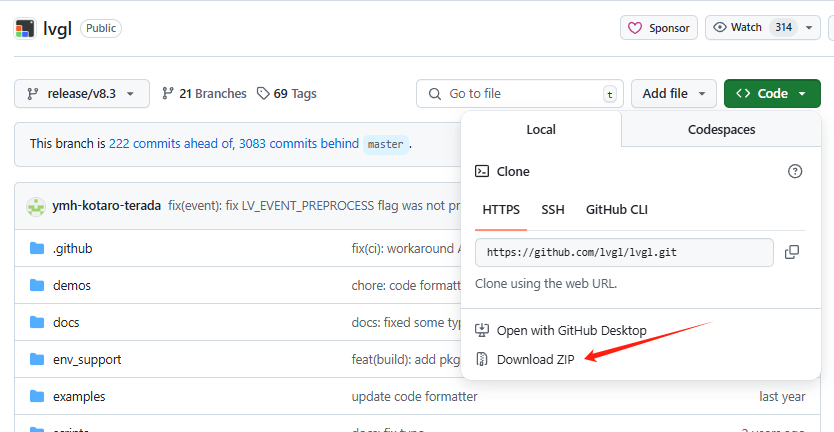Click the heart icon in Sponsor button

pyautogui.click(x=635, y=28)
